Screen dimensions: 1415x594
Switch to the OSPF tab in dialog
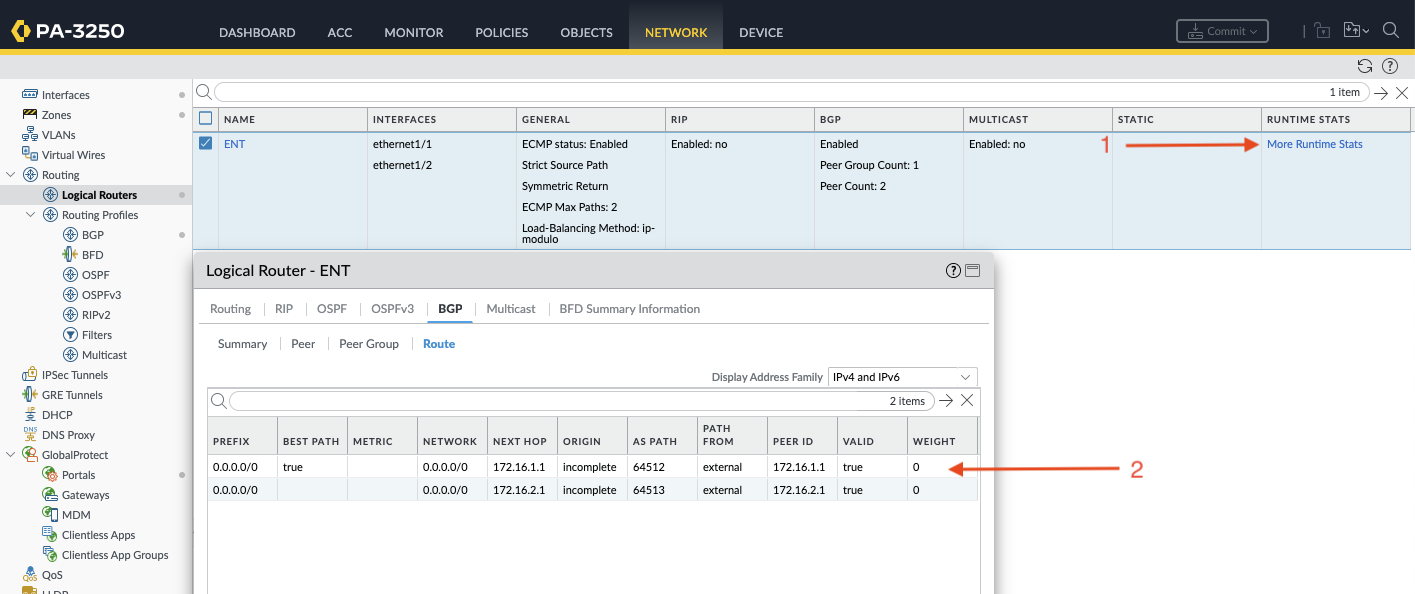pyautogui.click(x=332, y=309)
